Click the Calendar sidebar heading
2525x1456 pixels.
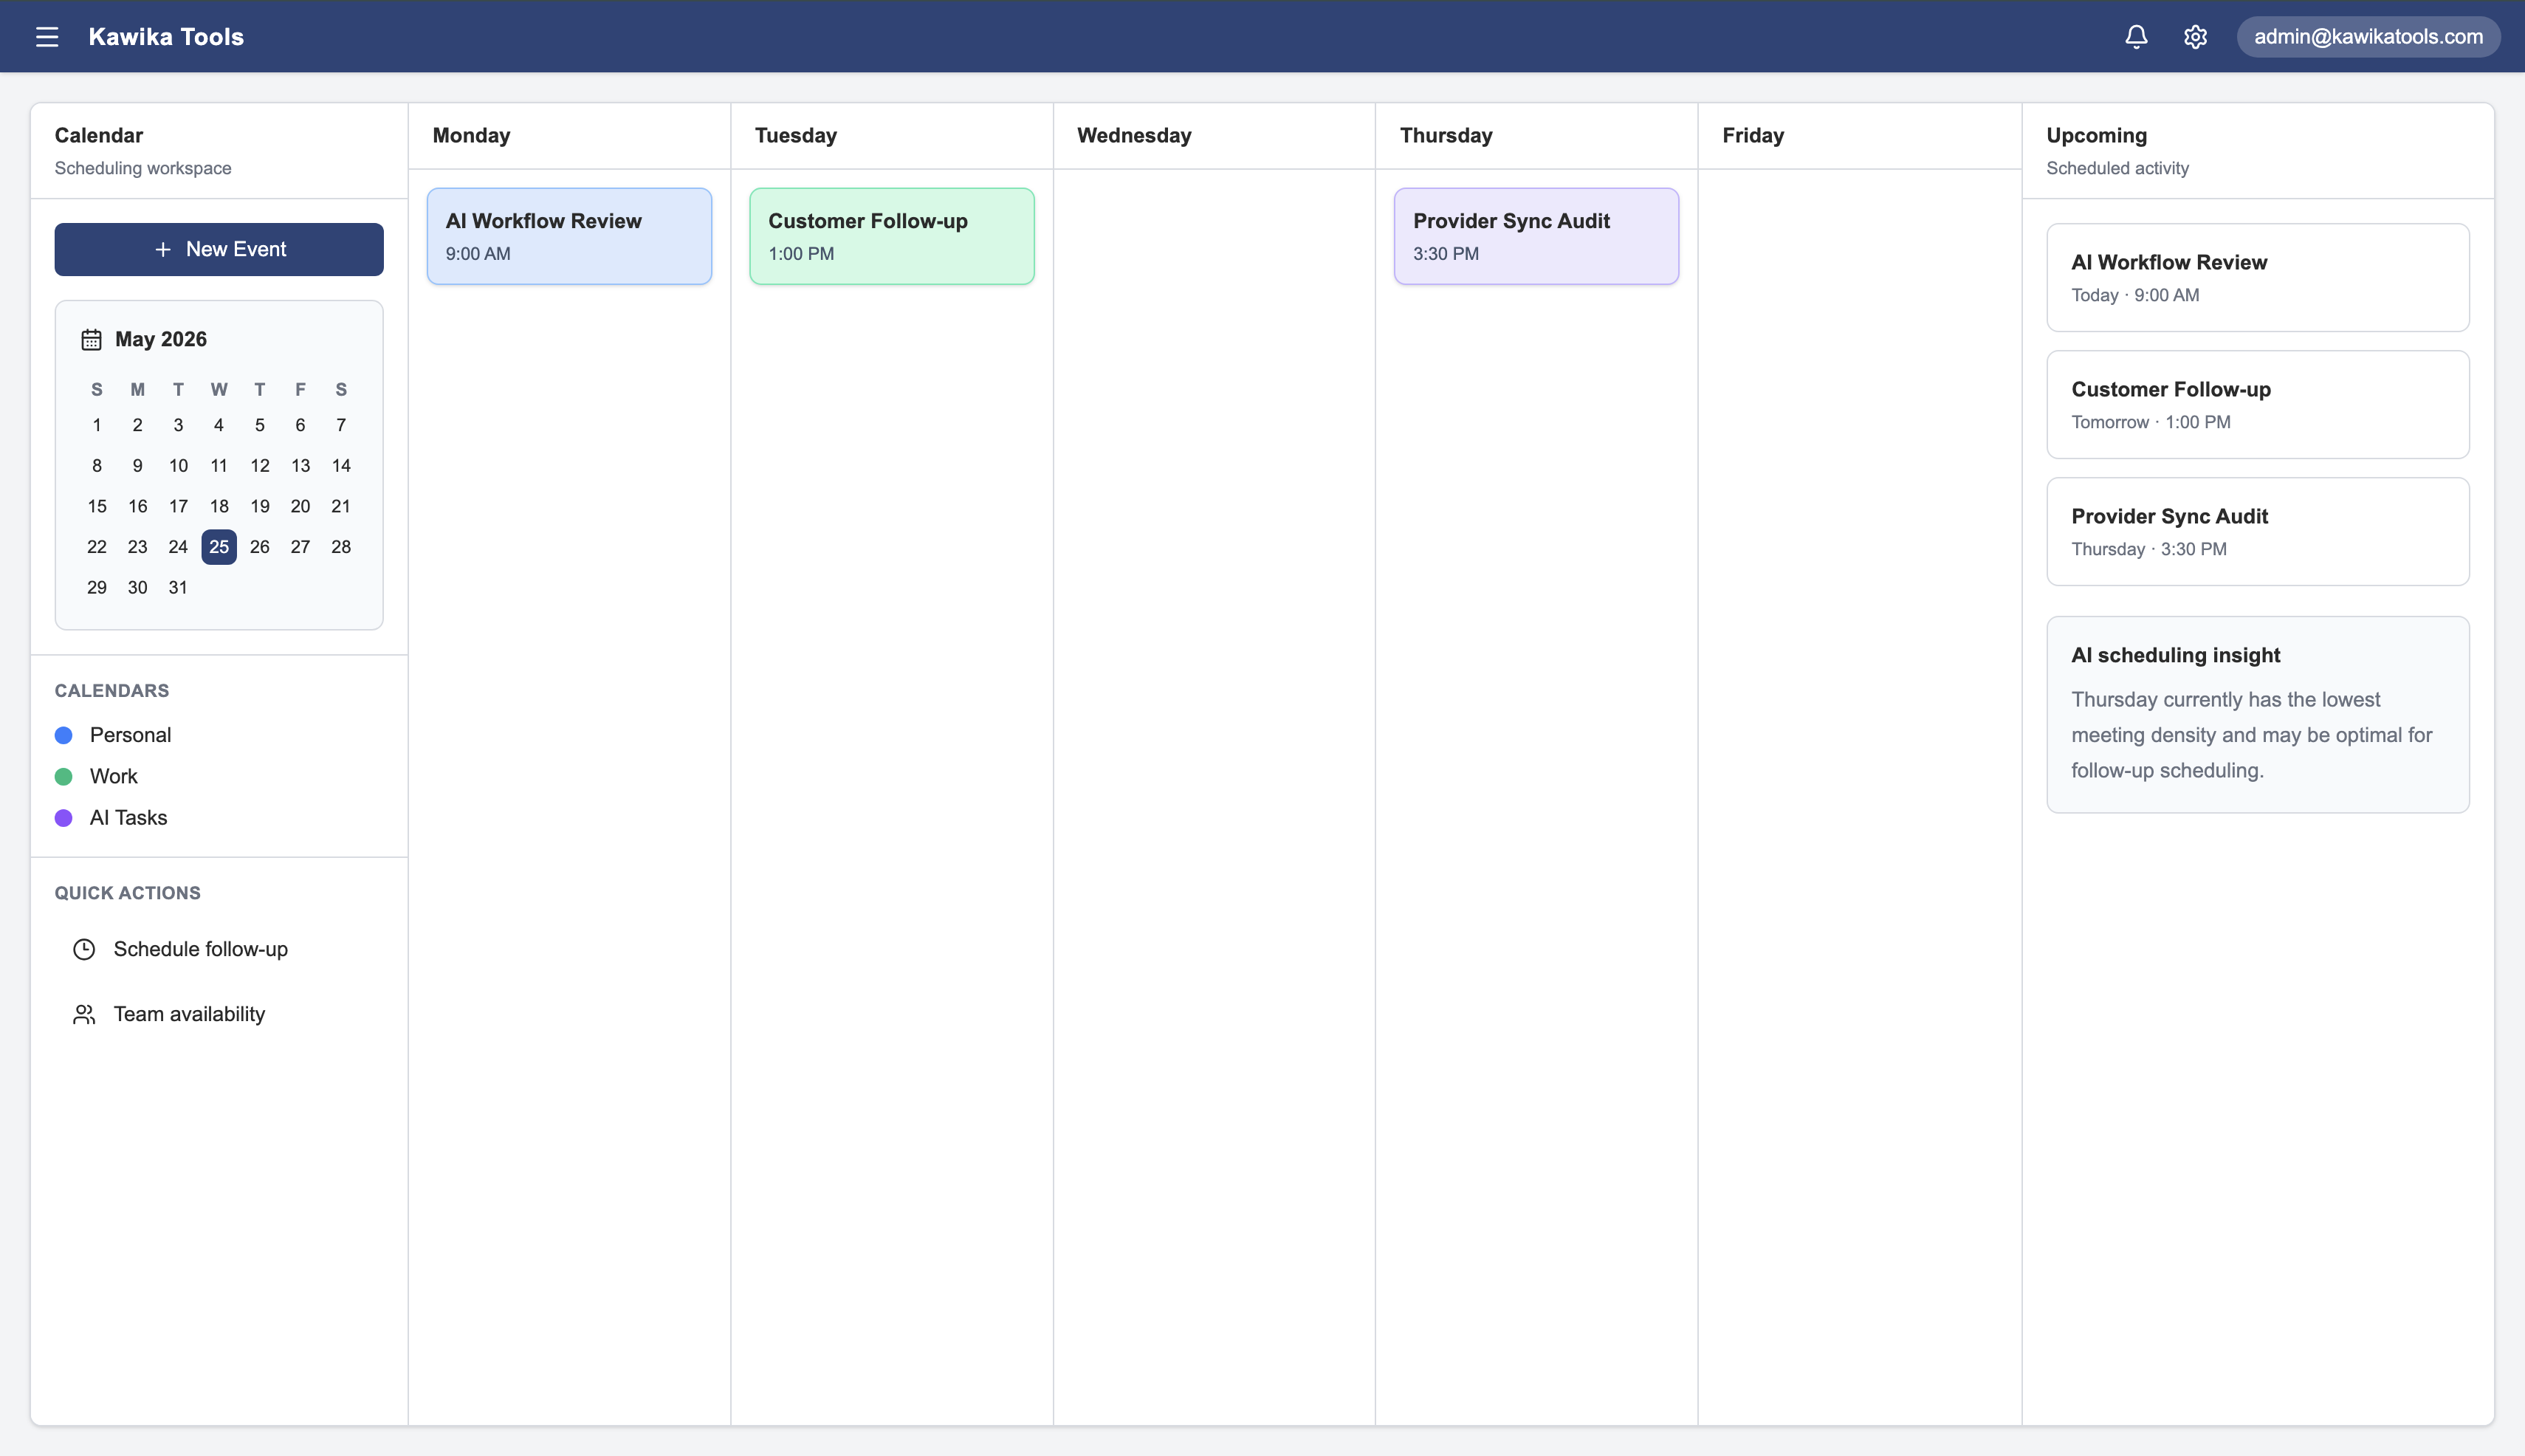click(99, 135)
